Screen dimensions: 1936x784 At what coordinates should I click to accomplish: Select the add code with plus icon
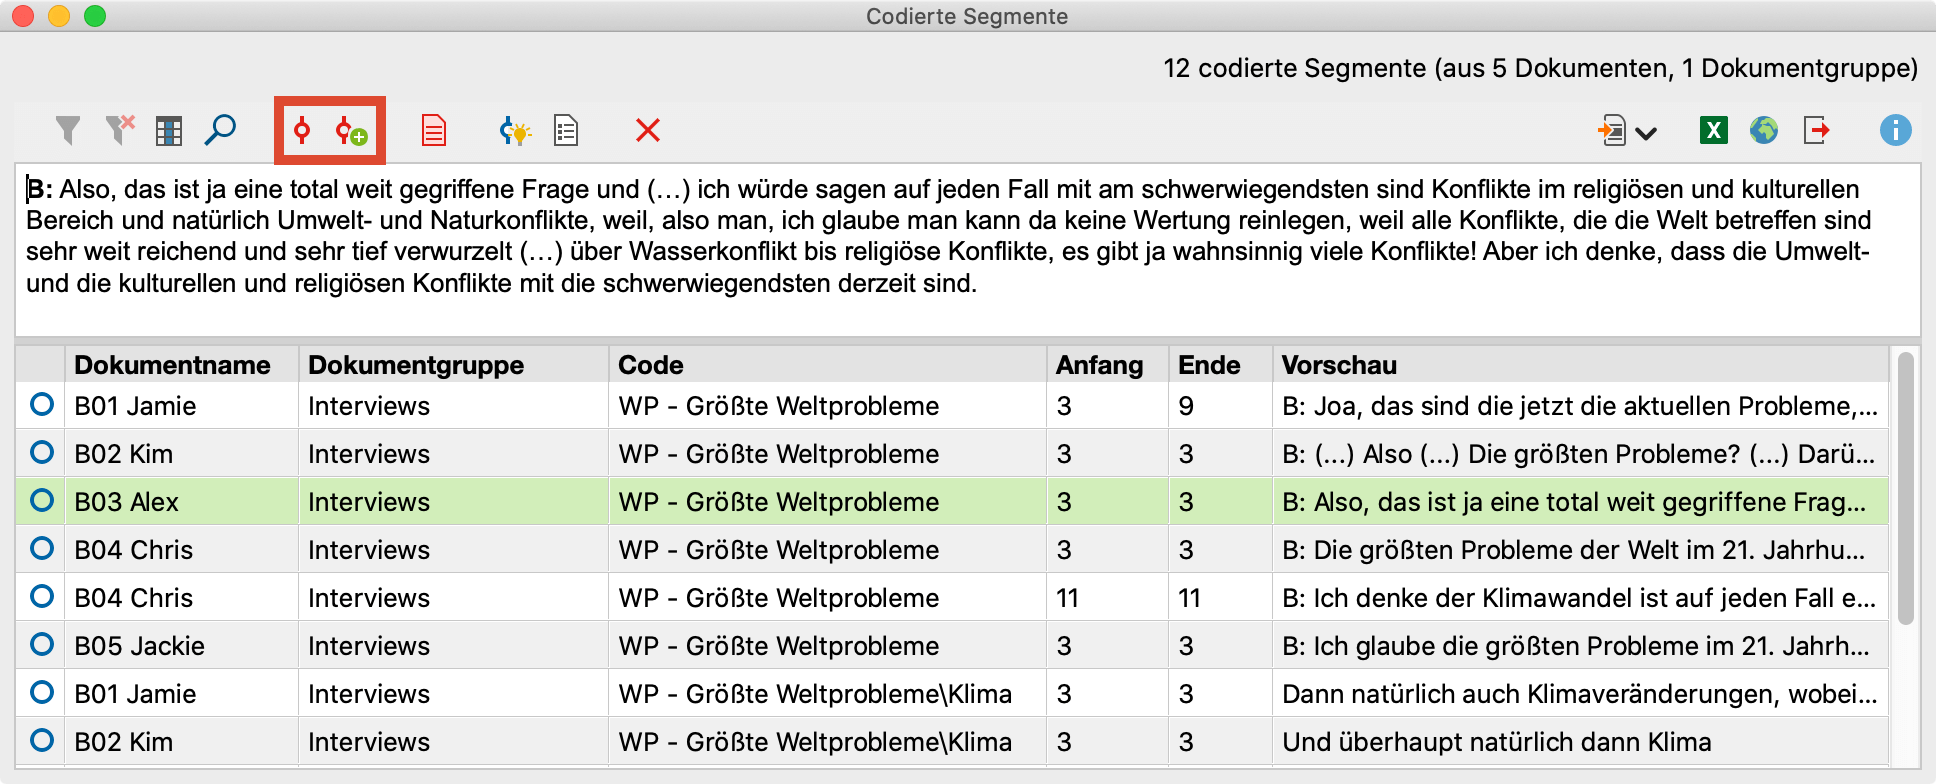coord(350,130)
